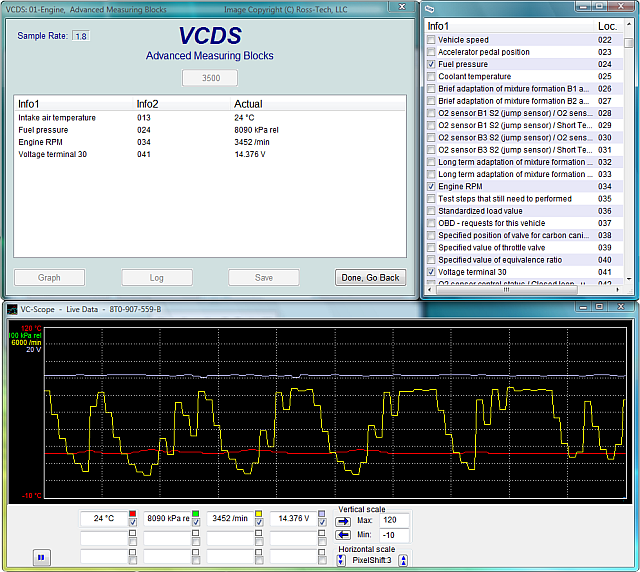The image size is (640, 572).
Task: Hide the 3452 /min trace via checkbox
Action: click(x=259, y=522)
